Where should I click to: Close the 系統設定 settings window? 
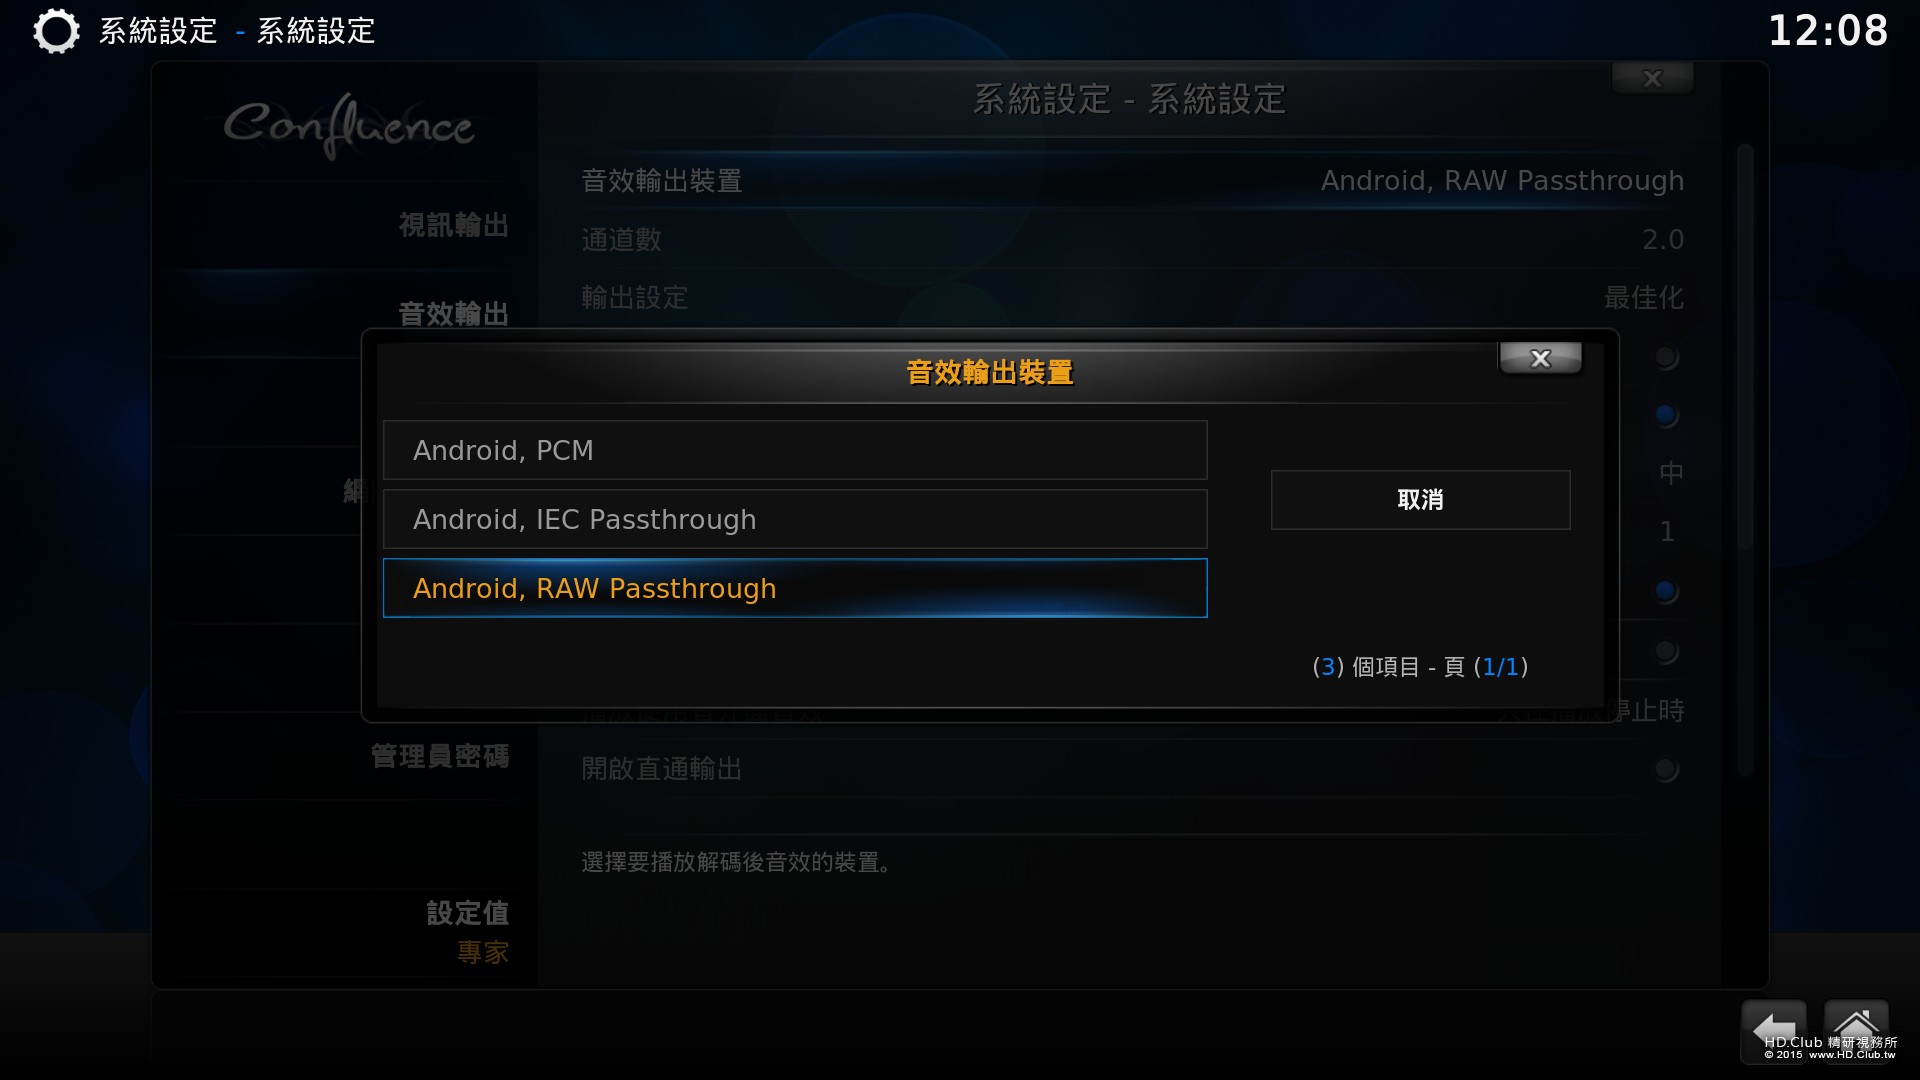[1652, 78]
